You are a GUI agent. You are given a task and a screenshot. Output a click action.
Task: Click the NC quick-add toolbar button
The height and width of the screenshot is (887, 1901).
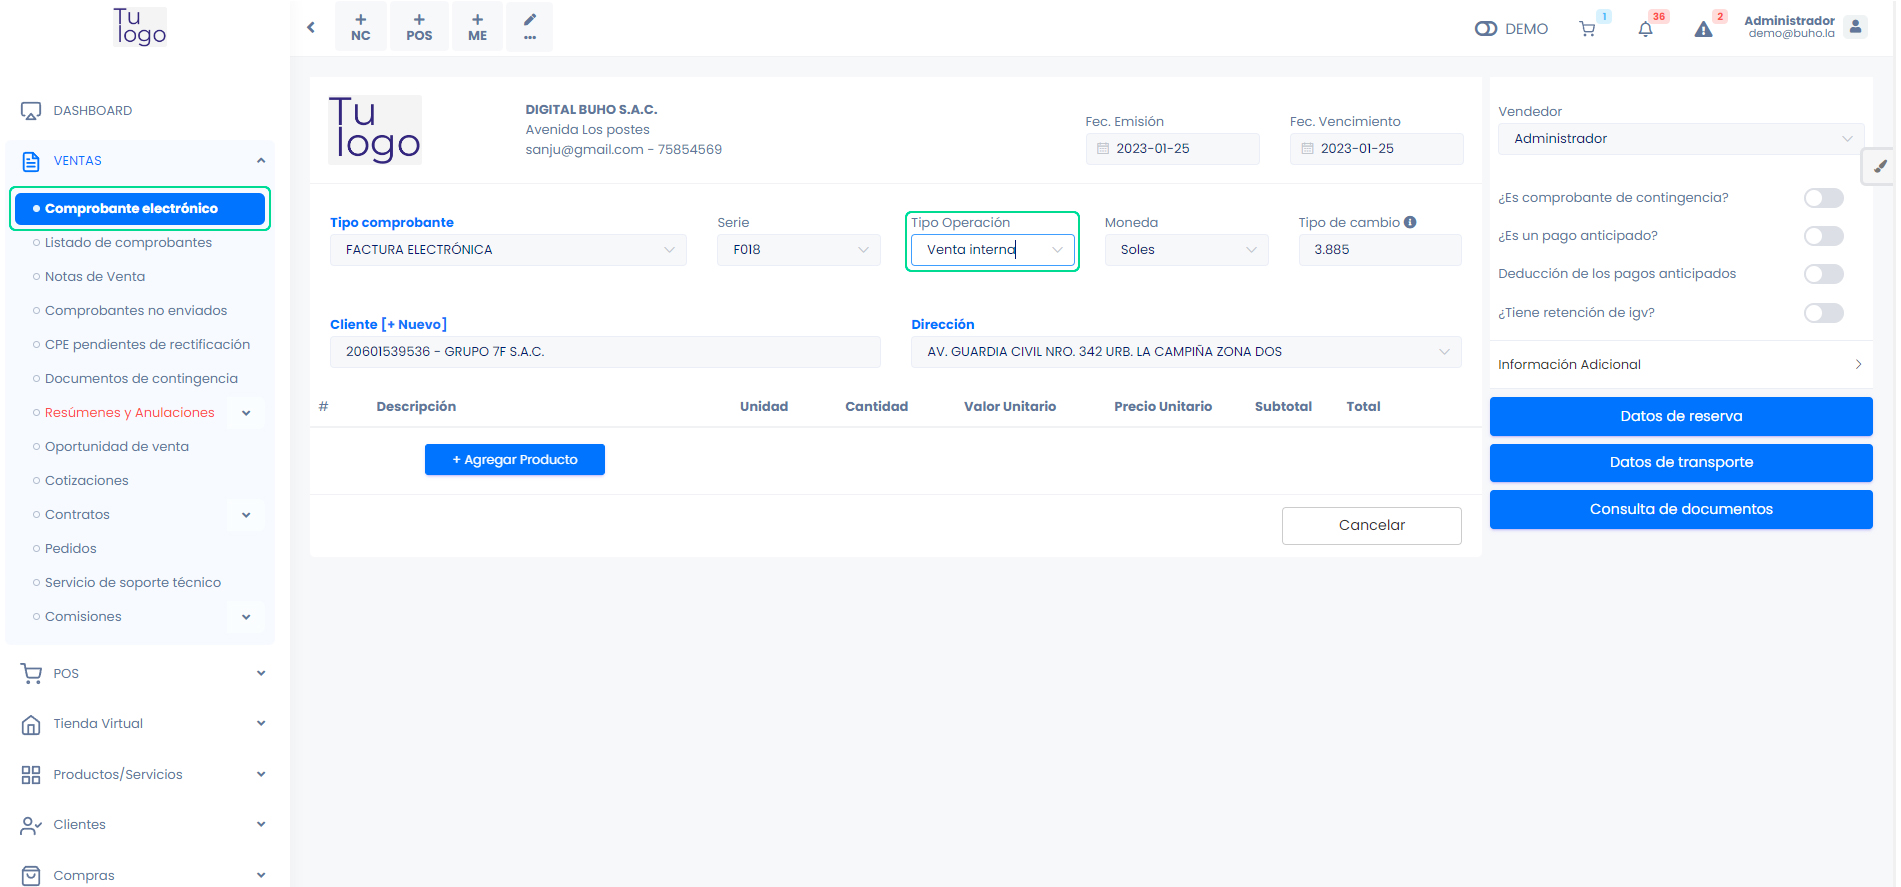(361, 27)
